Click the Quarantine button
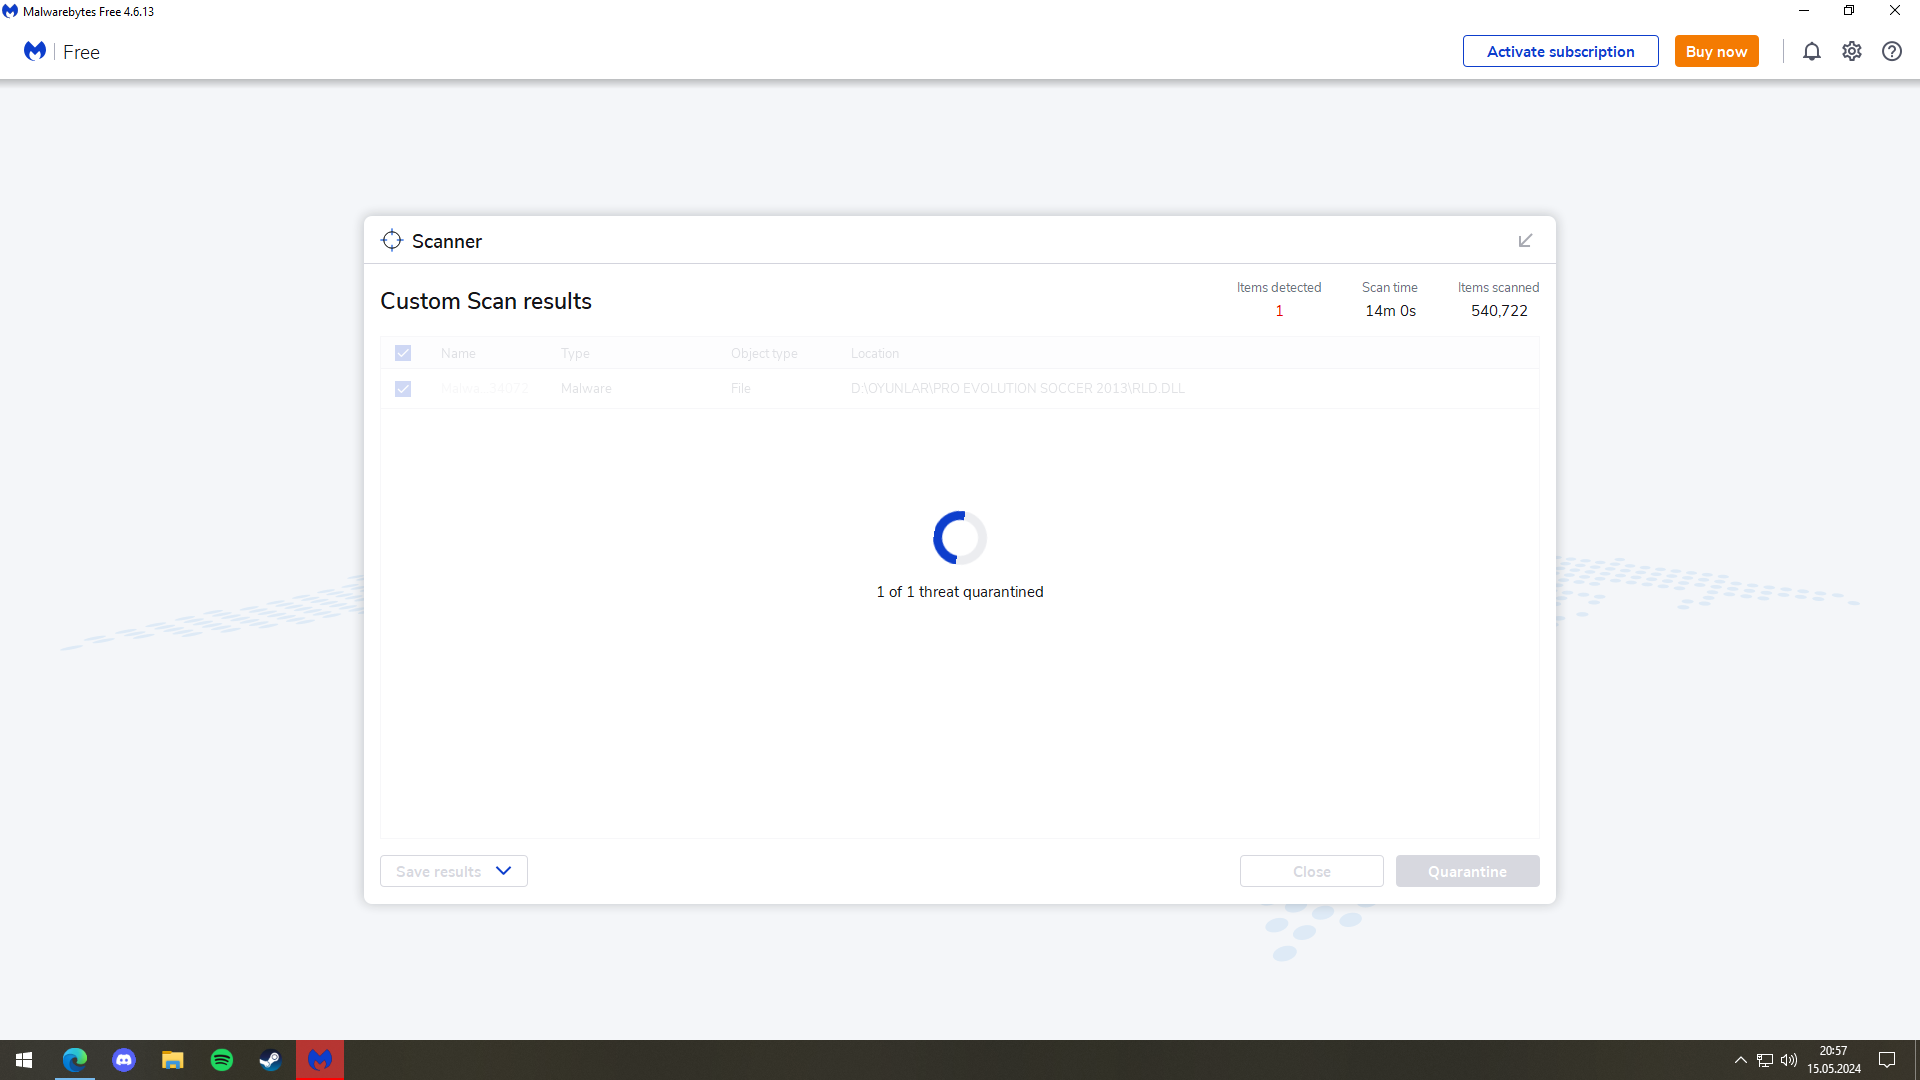Screen dimensions: 1920x1080 coord(1467,871)
